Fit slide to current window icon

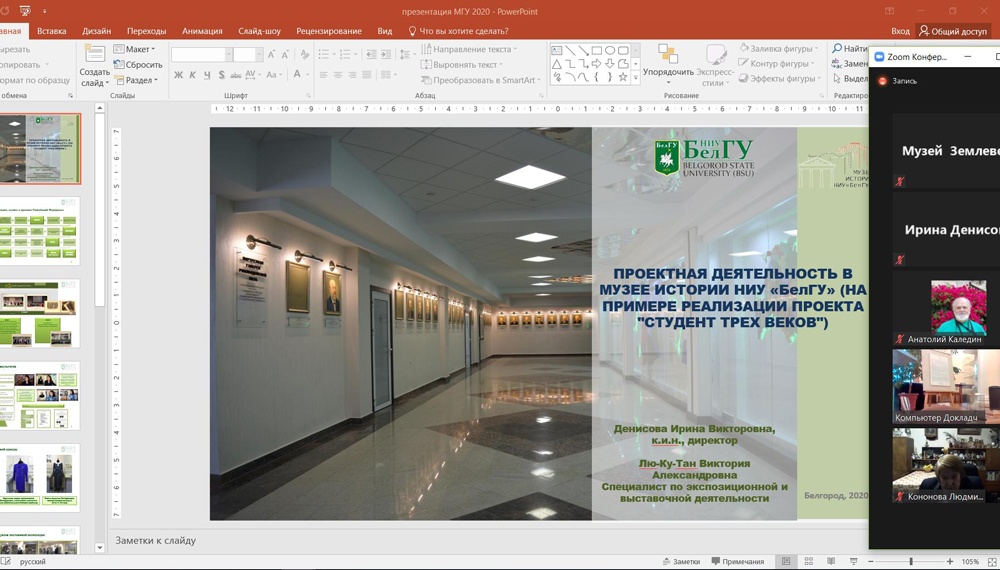991,562
